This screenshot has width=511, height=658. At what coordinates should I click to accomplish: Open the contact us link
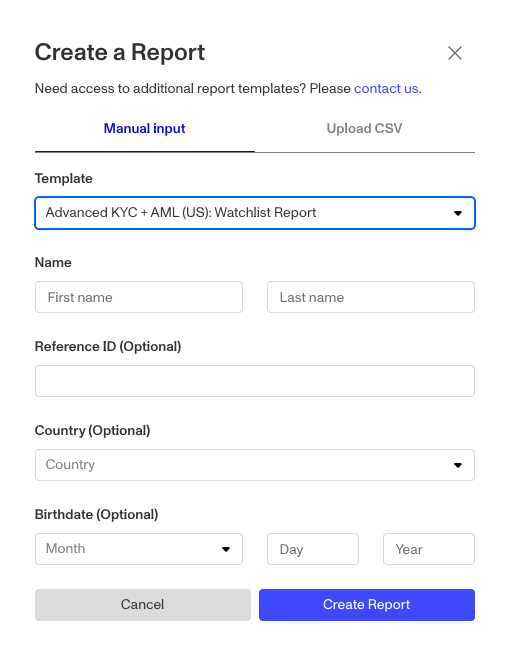(386, 89)
